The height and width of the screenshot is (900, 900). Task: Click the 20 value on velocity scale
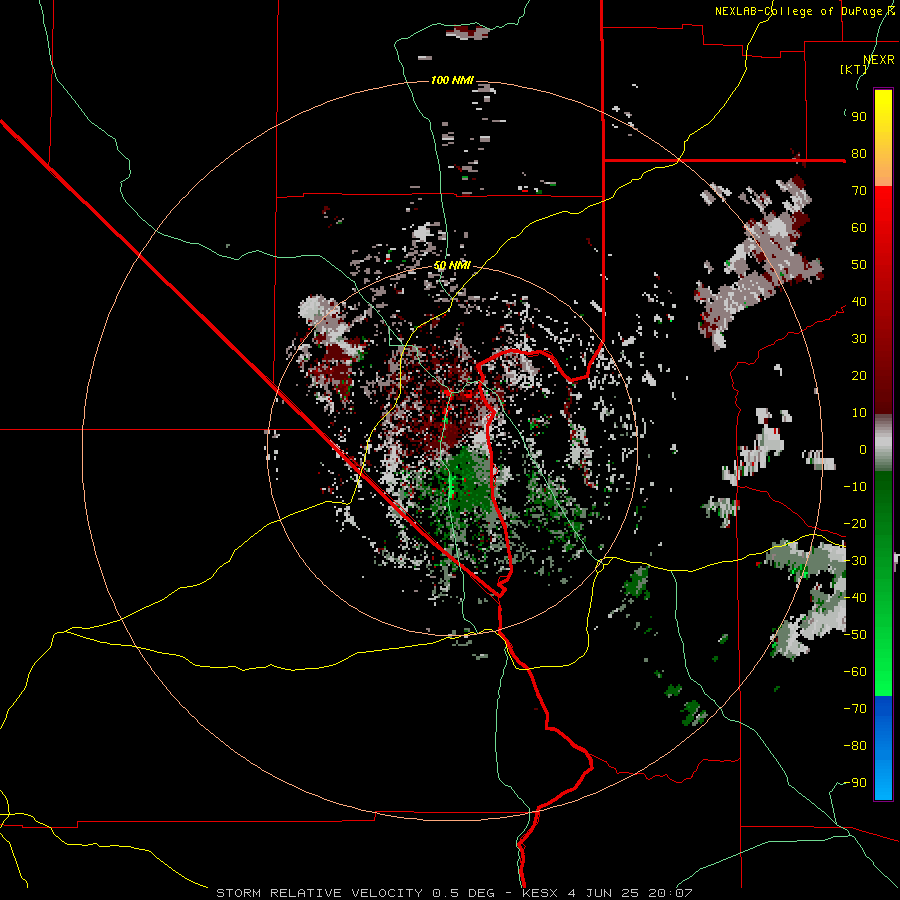(x=859, y=376)
